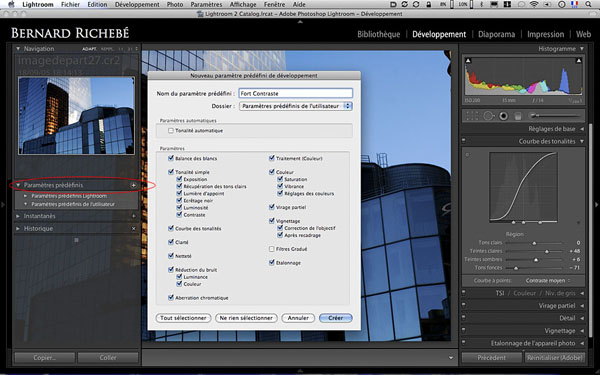Click Tout sélectionner button

[183, 318]
